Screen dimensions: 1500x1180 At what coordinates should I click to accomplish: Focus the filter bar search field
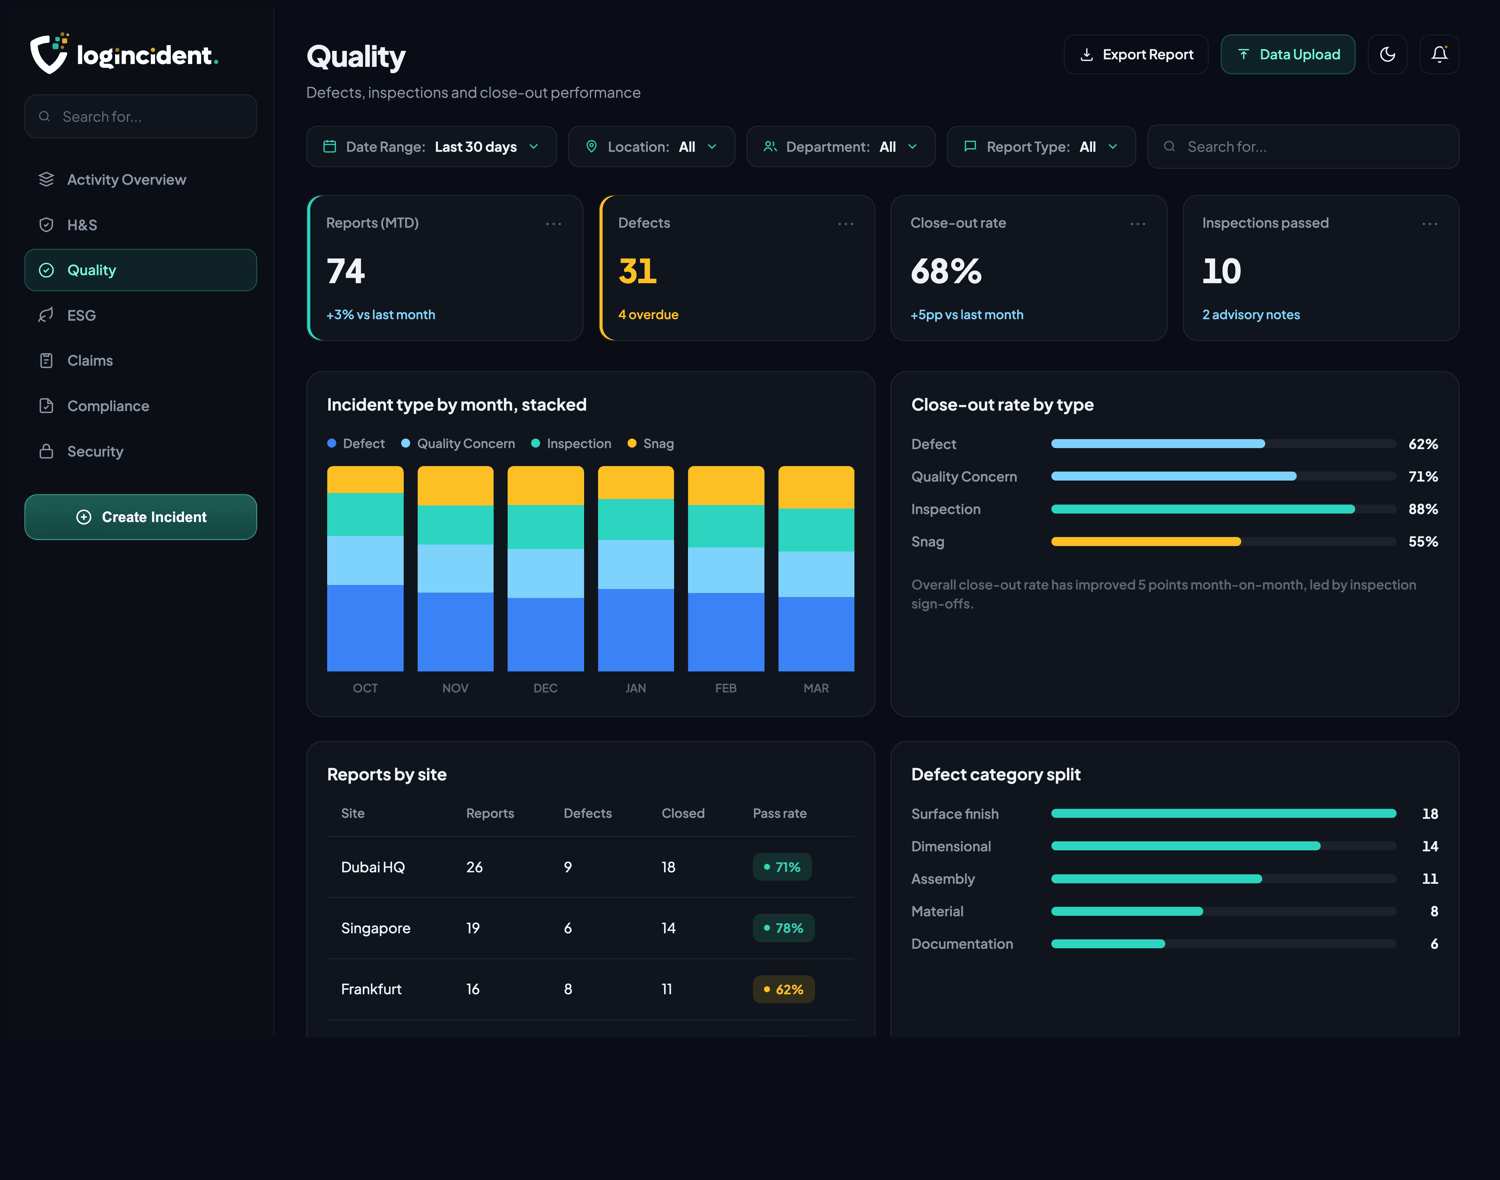tap(1303, 147)
